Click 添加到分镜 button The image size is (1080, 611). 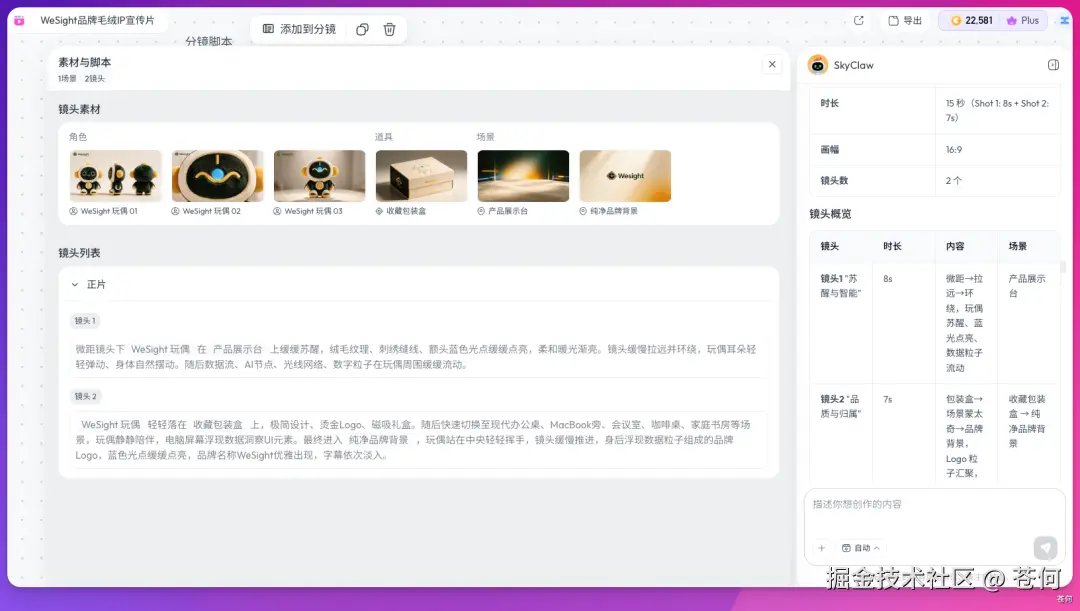coord(300,29)
